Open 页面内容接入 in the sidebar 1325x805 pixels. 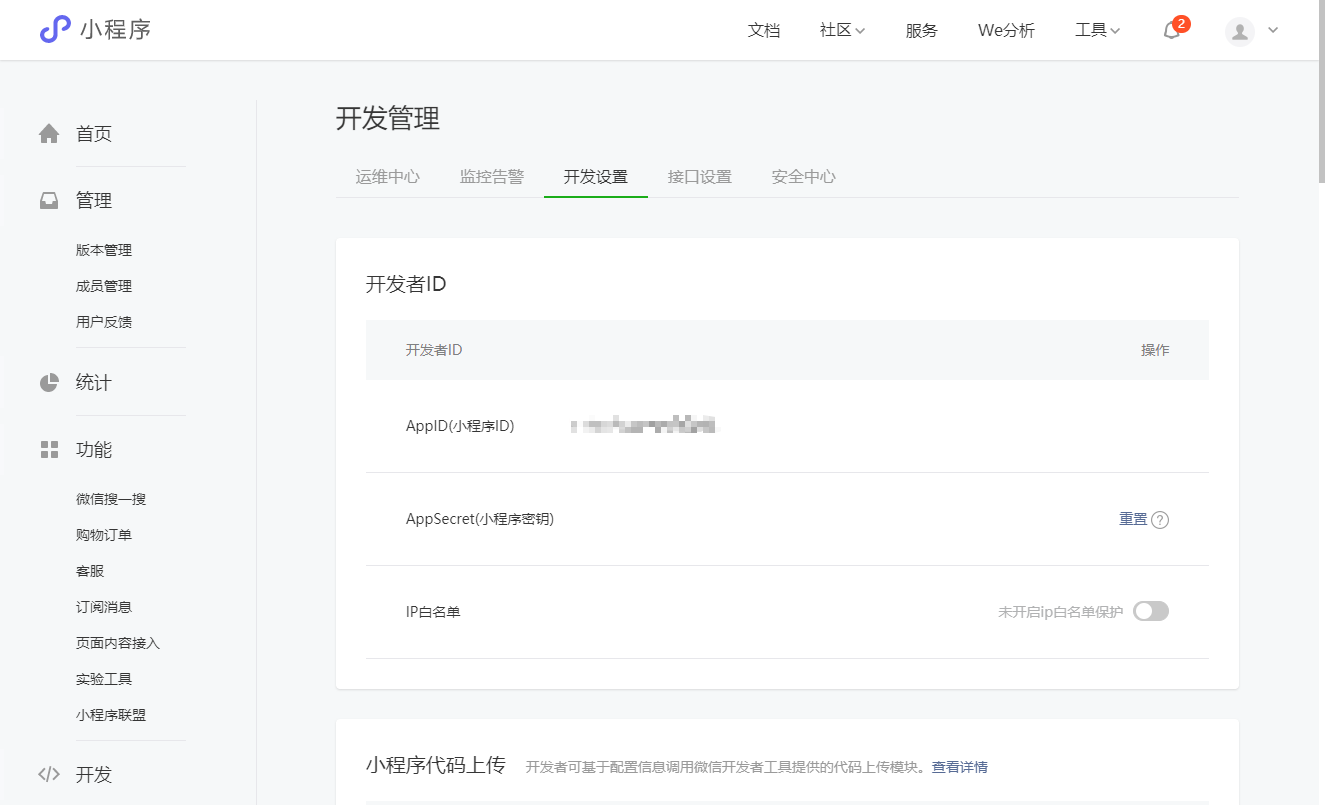coord(118,643)
